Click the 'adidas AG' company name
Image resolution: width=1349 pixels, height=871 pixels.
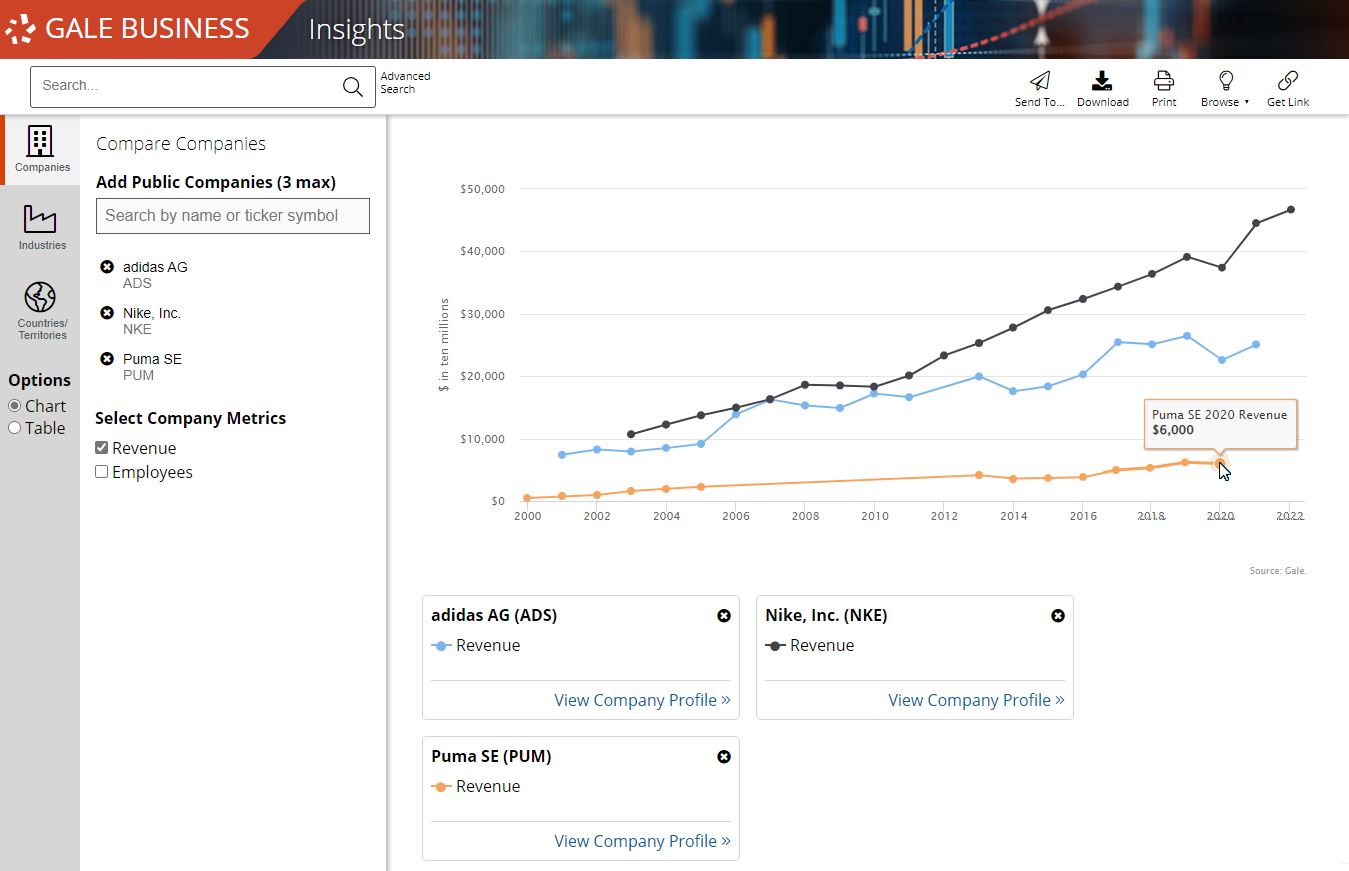(x=155, y=267)
